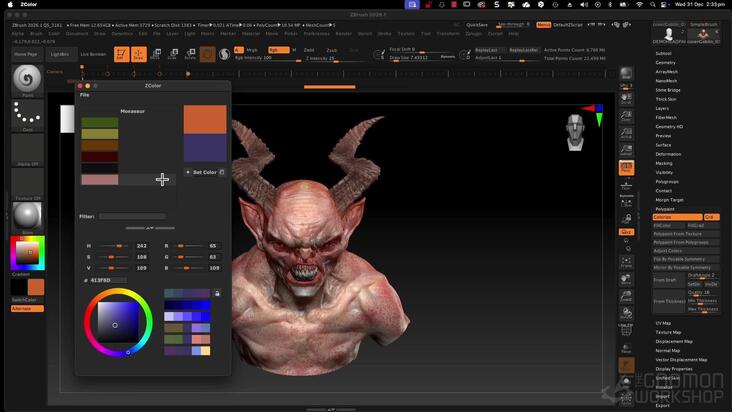
Task: Open LightBox
Action: click(60, 54)
